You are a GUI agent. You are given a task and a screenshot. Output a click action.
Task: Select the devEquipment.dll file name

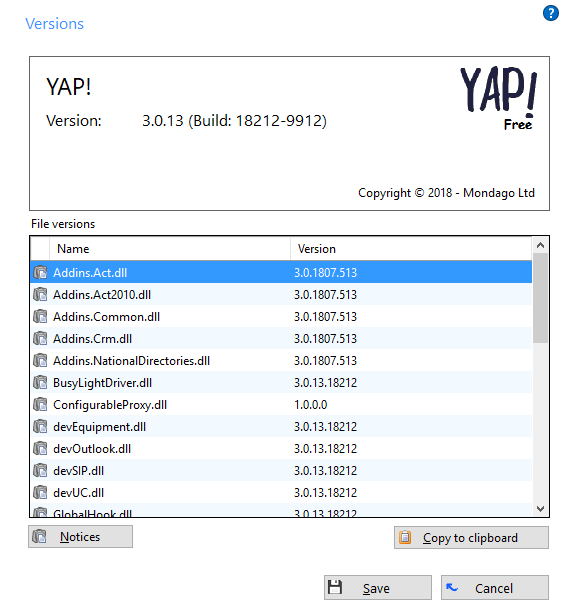pos(100,427)
